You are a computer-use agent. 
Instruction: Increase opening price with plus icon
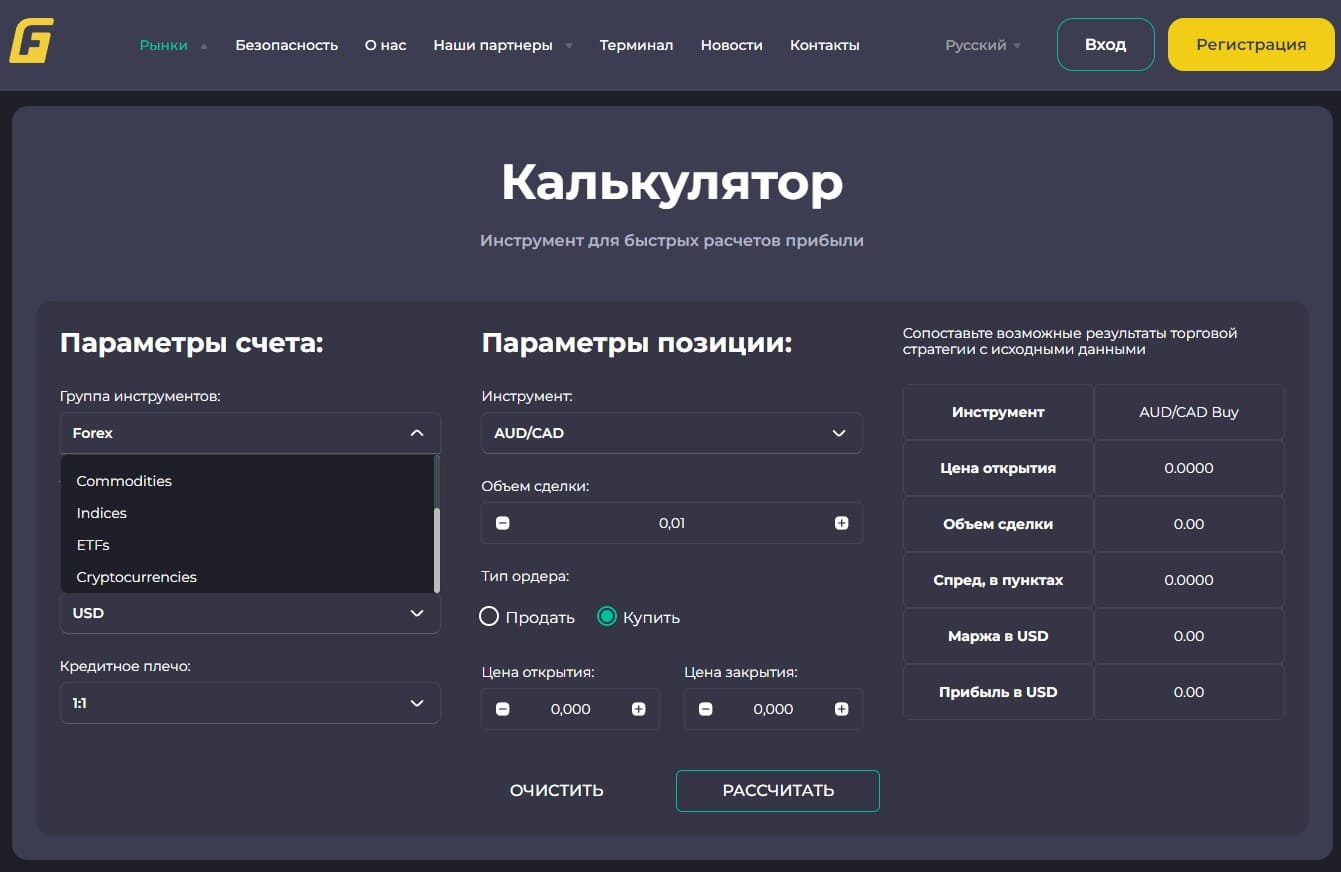click(x=638, y=709)
